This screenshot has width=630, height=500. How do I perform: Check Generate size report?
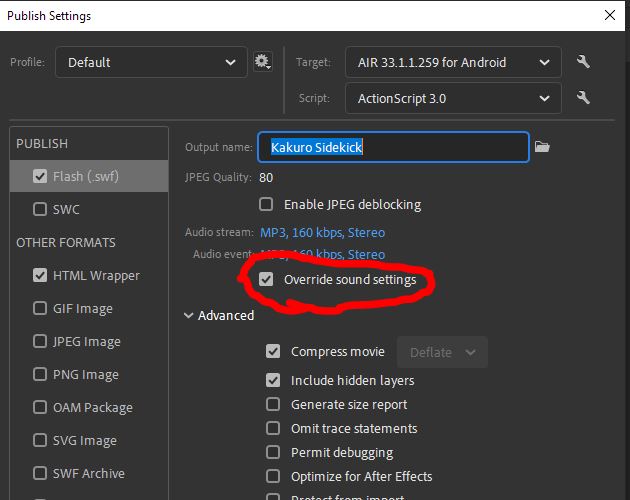[273, 404]
